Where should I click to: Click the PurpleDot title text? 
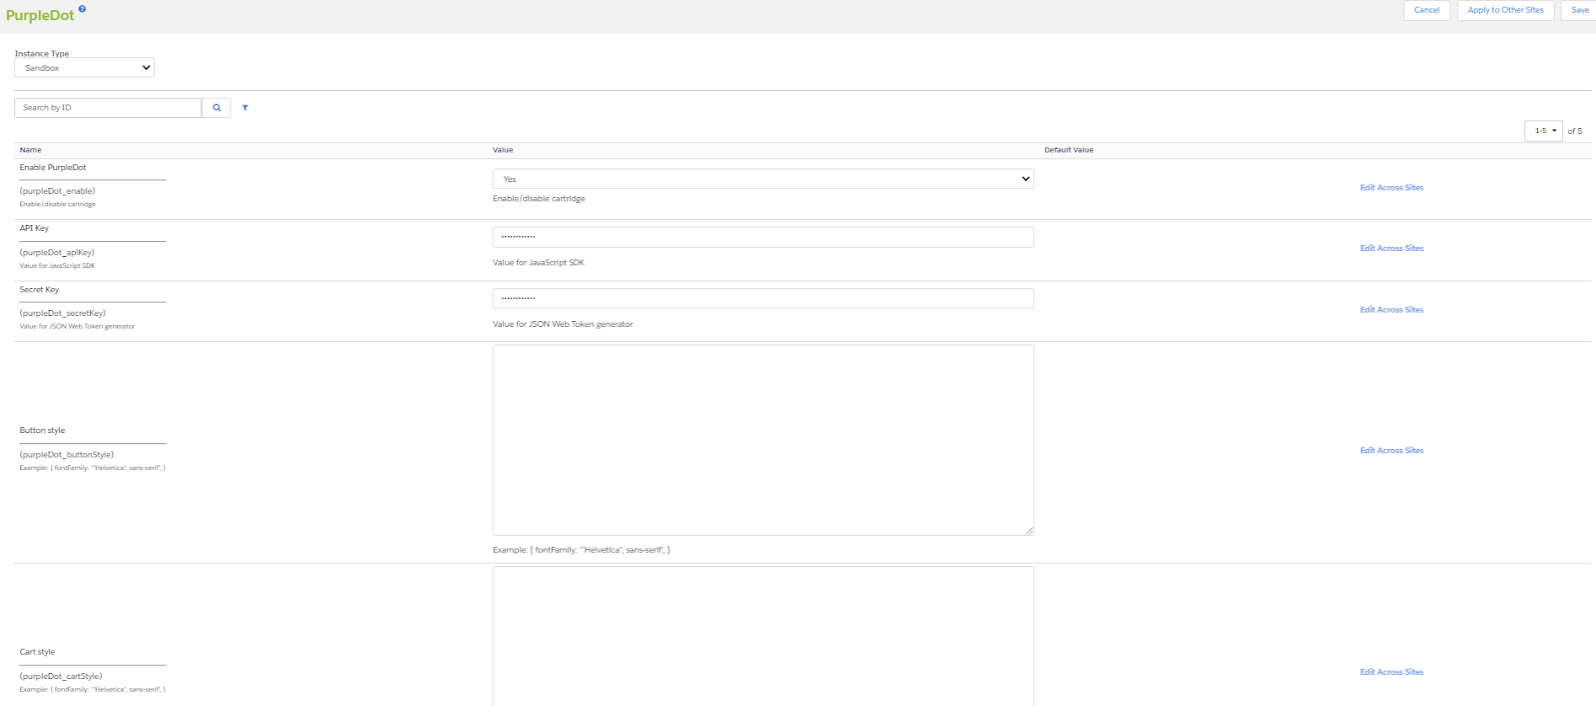coord(40,15)
